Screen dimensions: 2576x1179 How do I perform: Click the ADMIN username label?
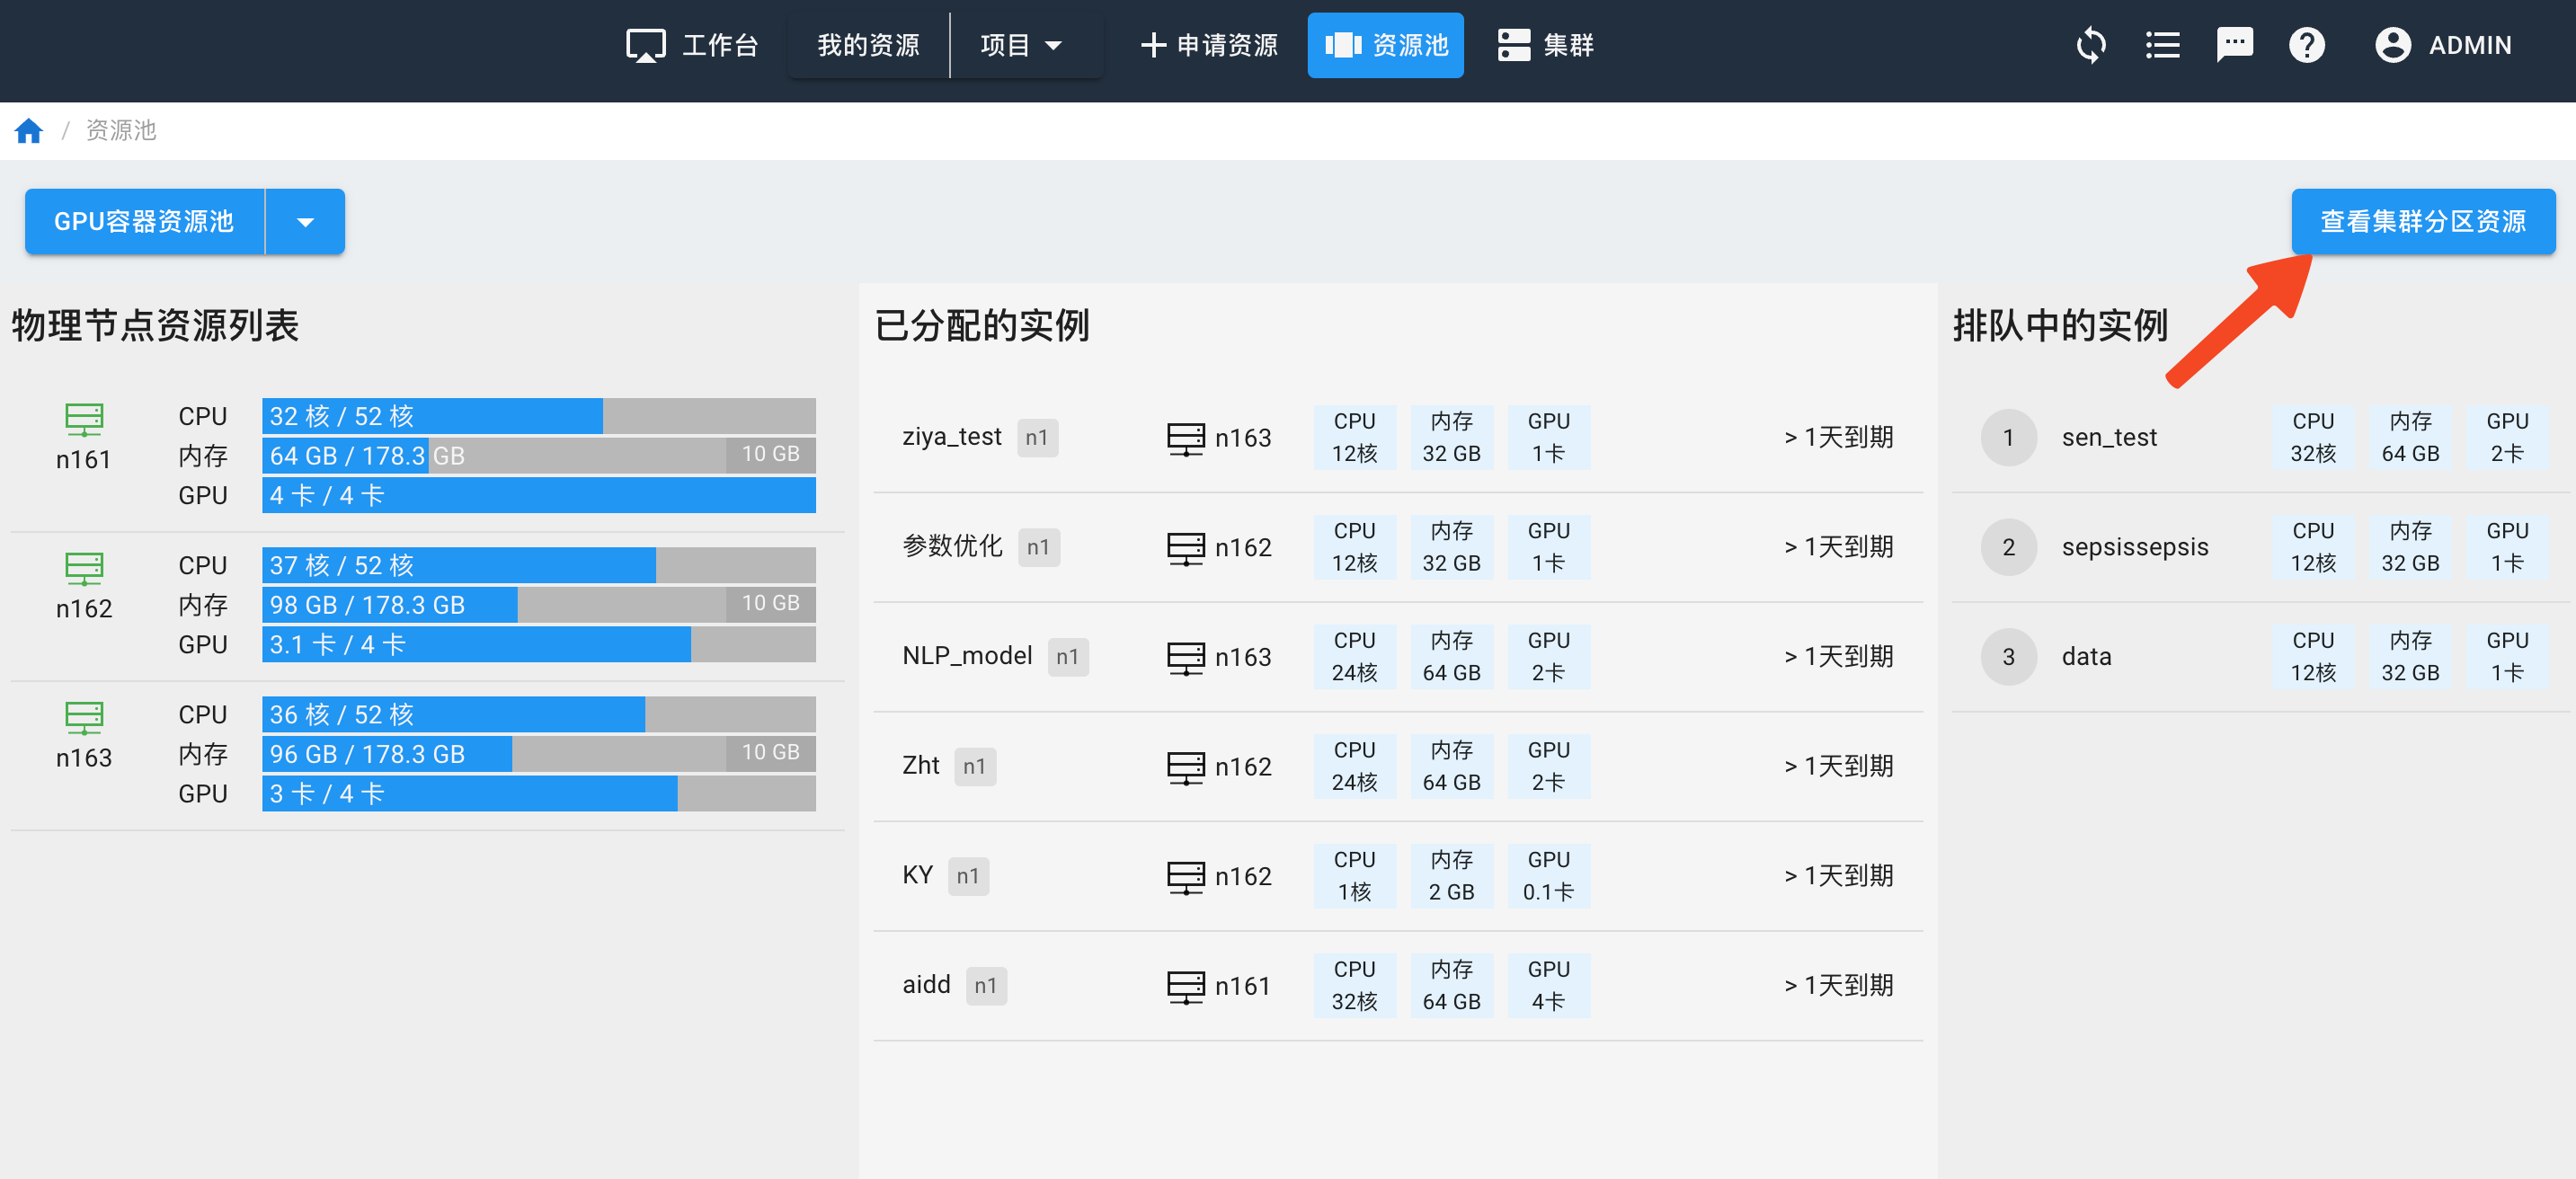coord(2469,45)
